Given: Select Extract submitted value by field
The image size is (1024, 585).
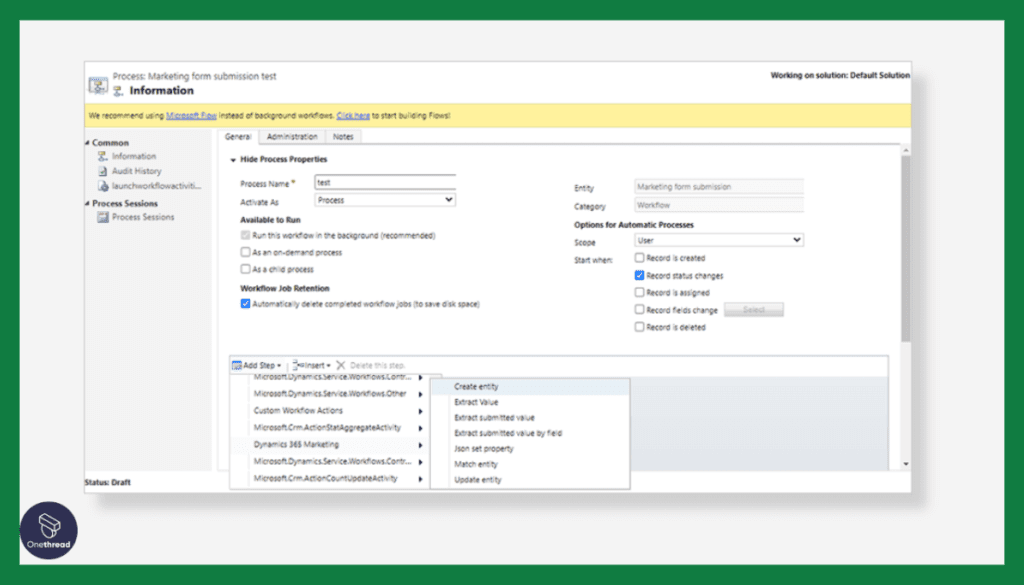Looking at the screenshot, I should tap(530, 433).
